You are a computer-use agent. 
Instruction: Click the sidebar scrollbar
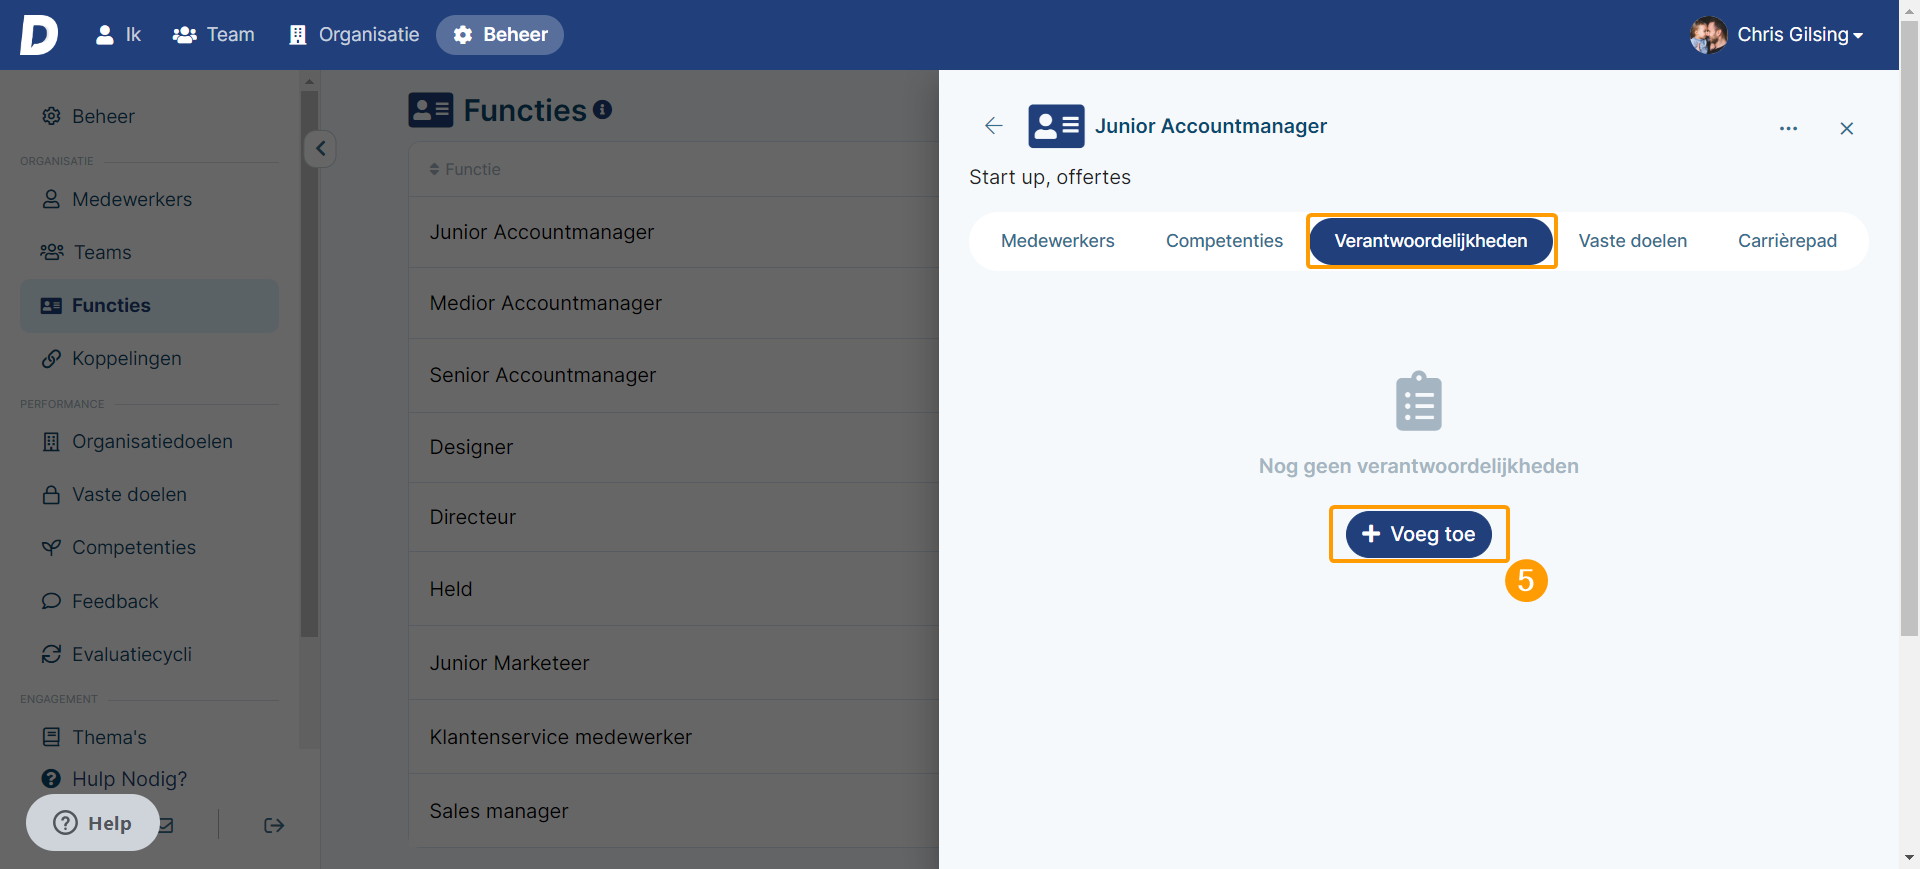309,363
